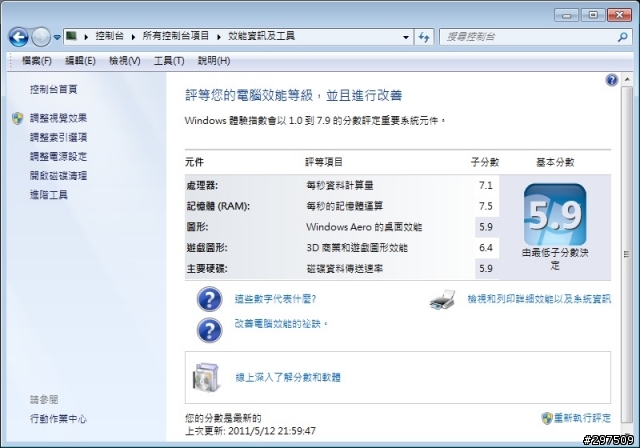Image resolution: width=640 pixels, height=448 pixels.
Task: Click the 7.5 memory subscore
Action: (x=486, y=206)
